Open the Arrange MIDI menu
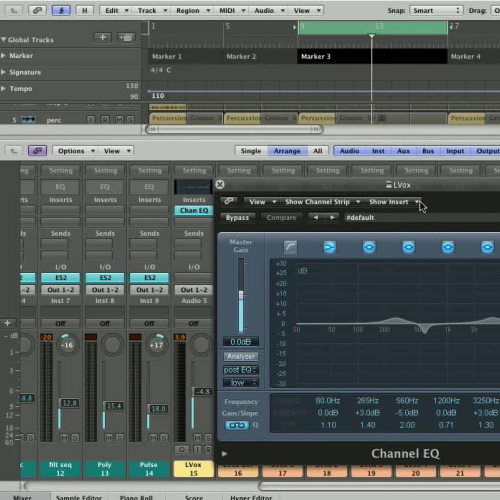 [232, 11]
